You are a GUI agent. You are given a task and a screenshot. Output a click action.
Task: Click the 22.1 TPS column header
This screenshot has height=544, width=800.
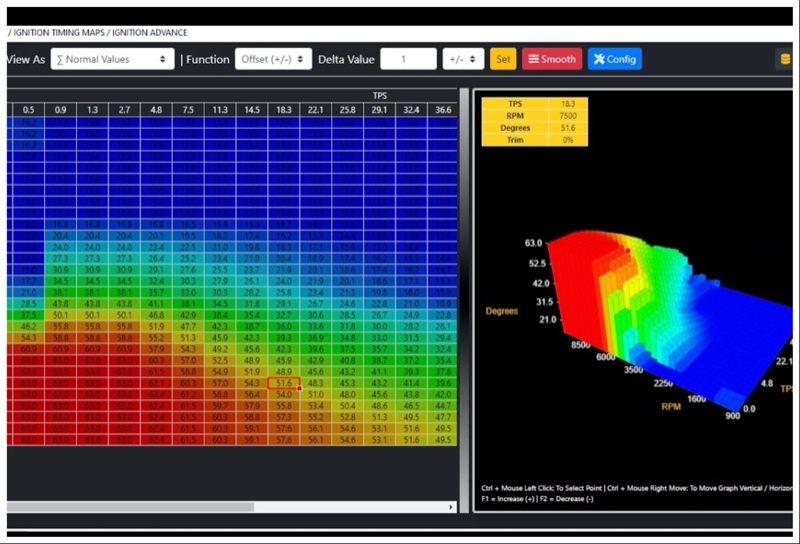click(x=316, y=109)
